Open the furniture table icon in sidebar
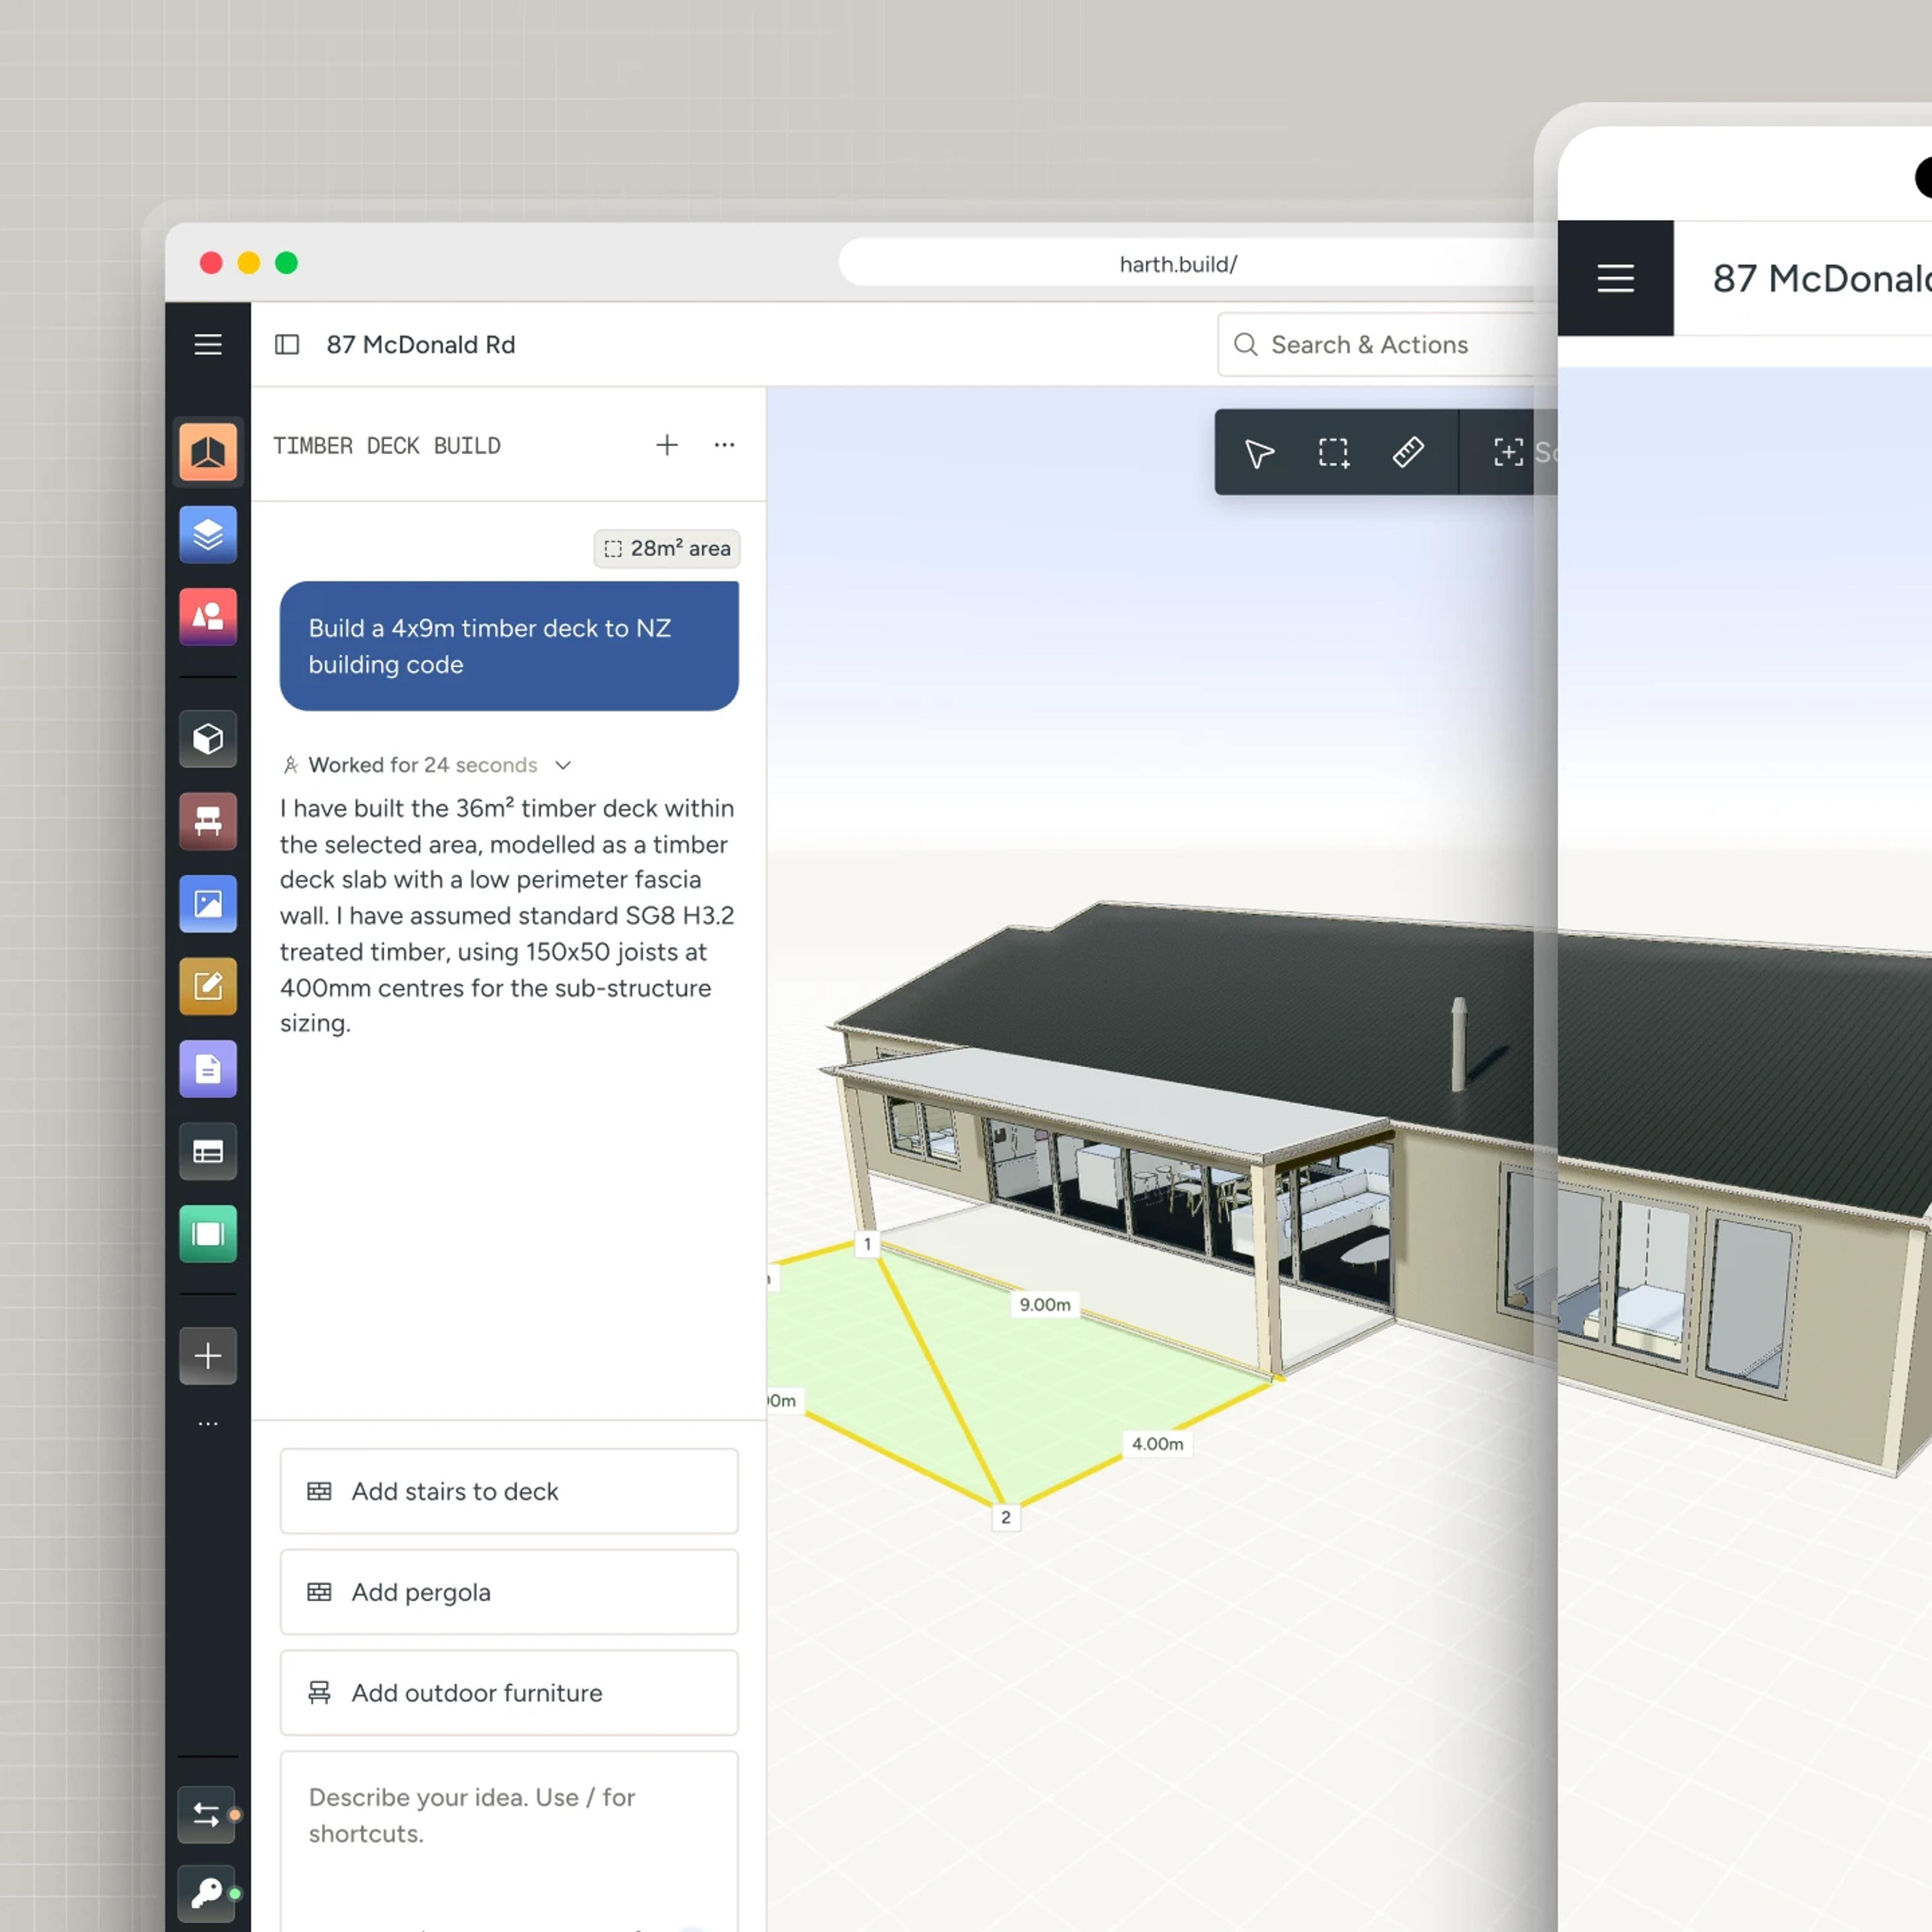The width and height of the screenshot is (1932, 1932). (x=208, y=822)
